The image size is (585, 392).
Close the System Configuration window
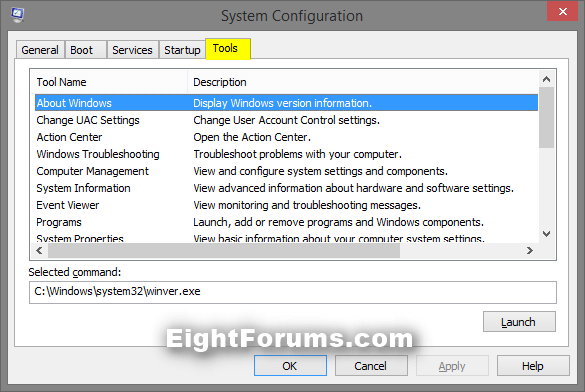coord(563,12)
